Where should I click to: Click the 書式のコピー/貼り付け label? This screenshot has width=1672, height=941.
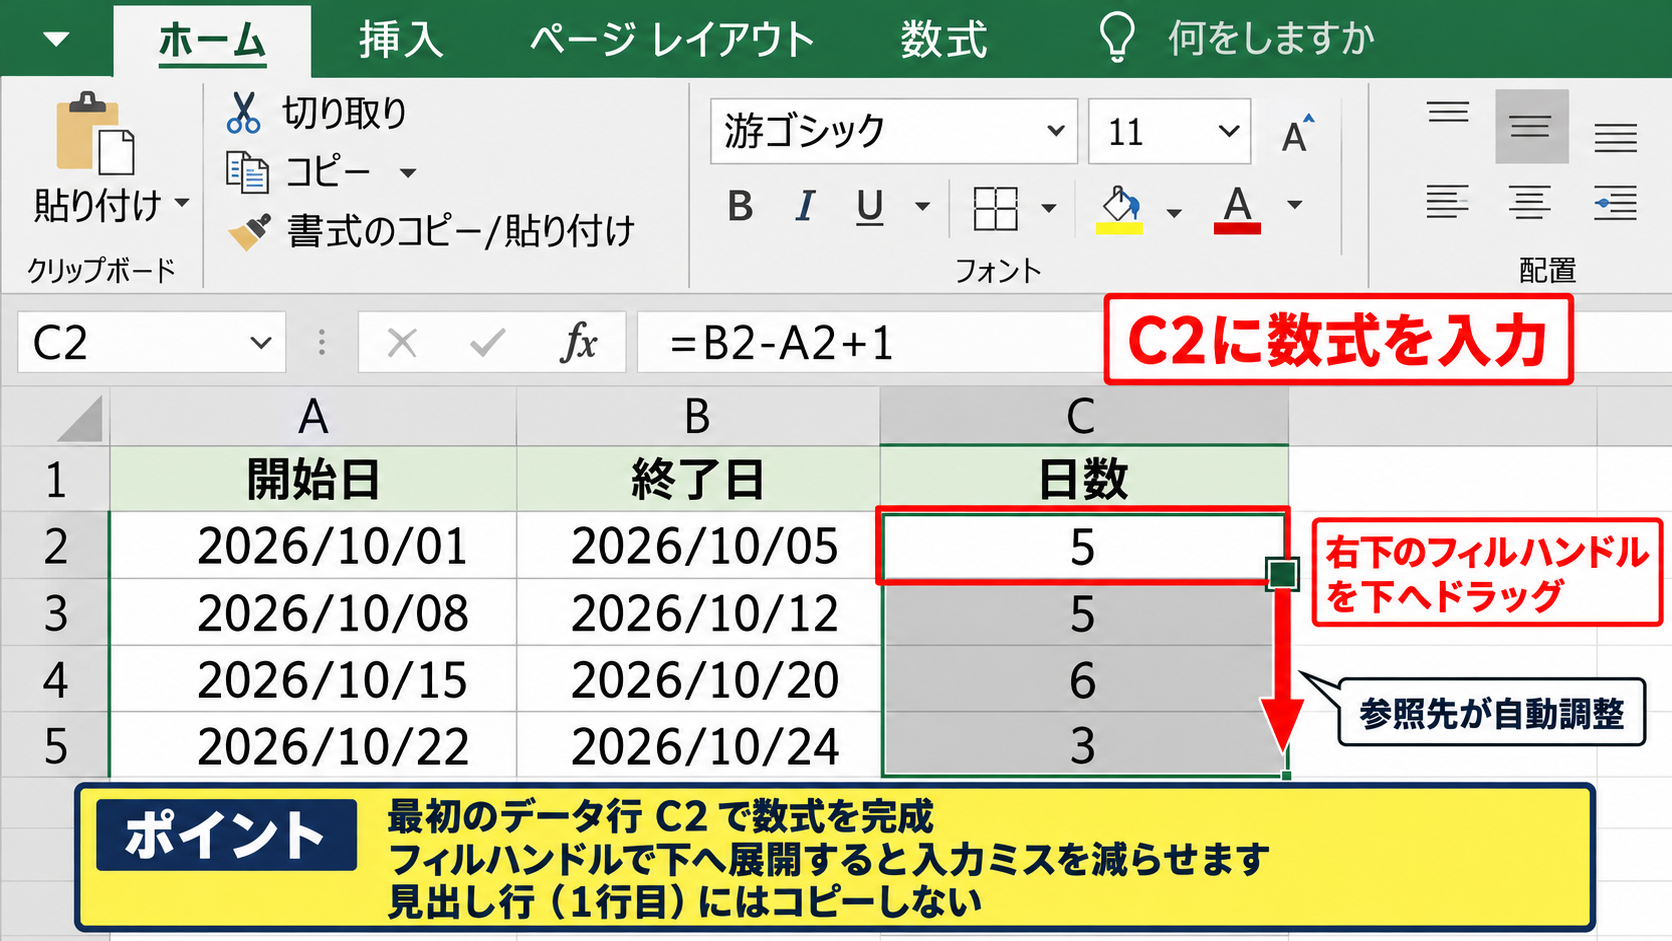point(461,231)
